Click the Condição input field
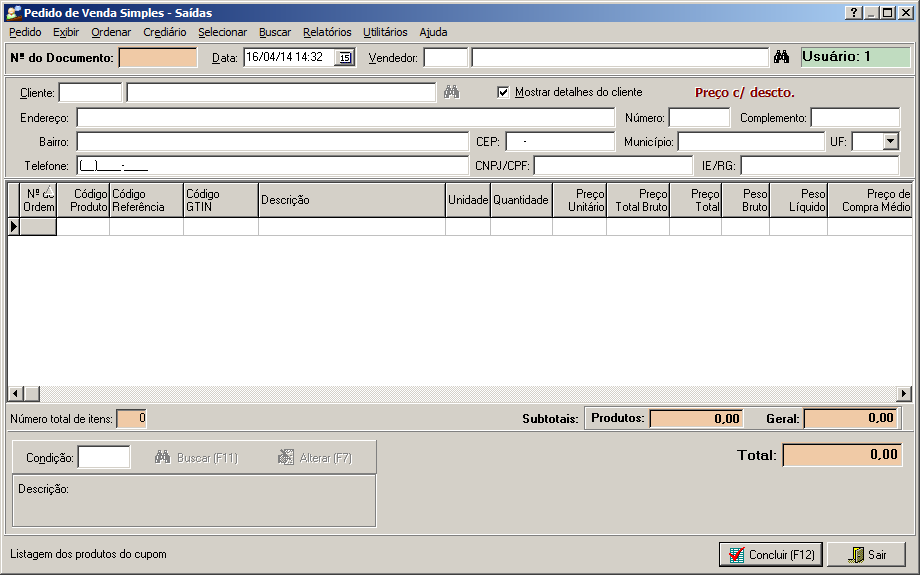Viewport: 920px width, 575px height. [x=104, y=458]
